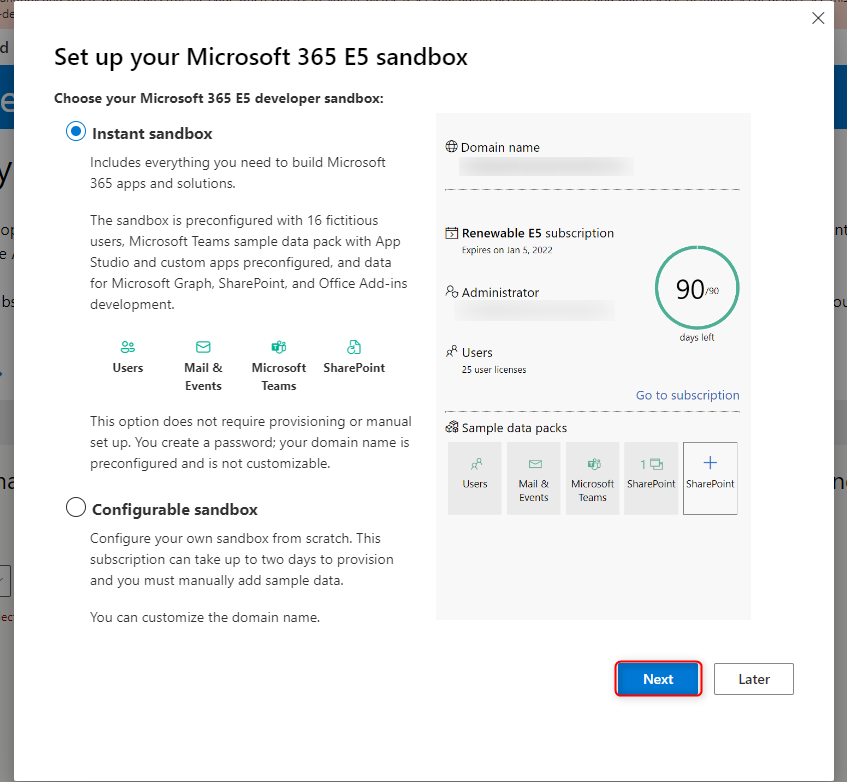This screenshot has width=847, height=782.
Task: Select the Users sample data pack tile
Action: (x=475, y=478)
